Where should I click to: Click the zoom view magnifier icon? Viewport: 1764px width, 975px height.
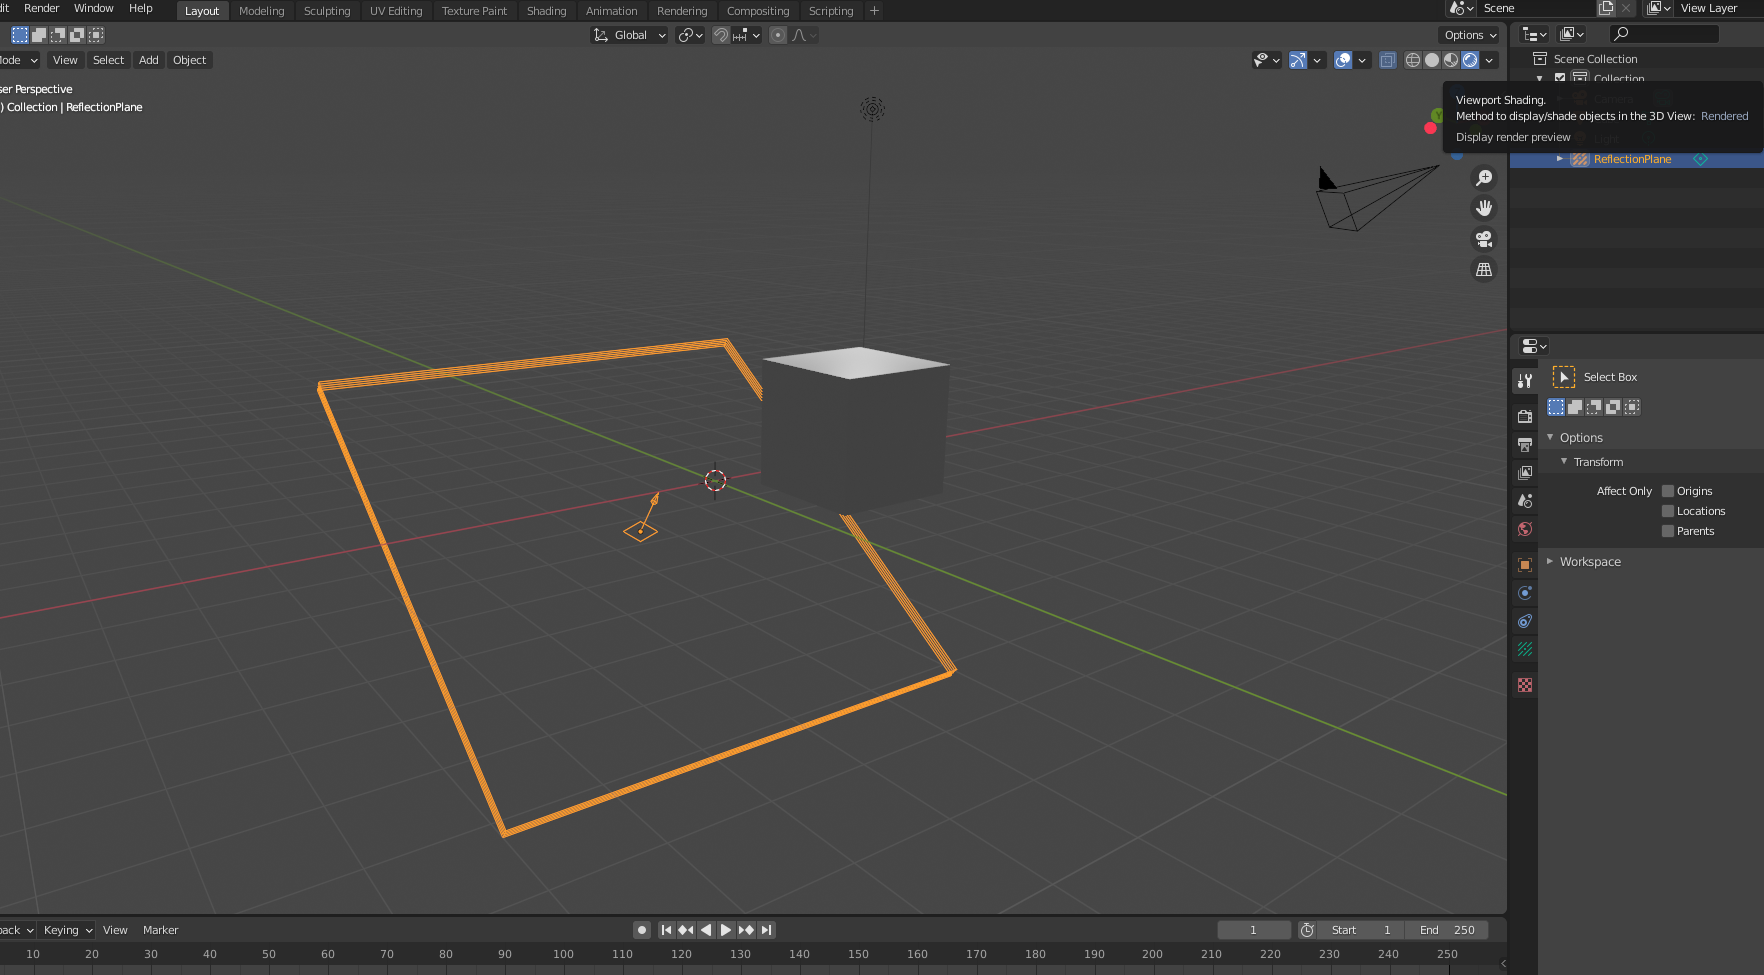pyautogui.click(x=1484, y=177)
